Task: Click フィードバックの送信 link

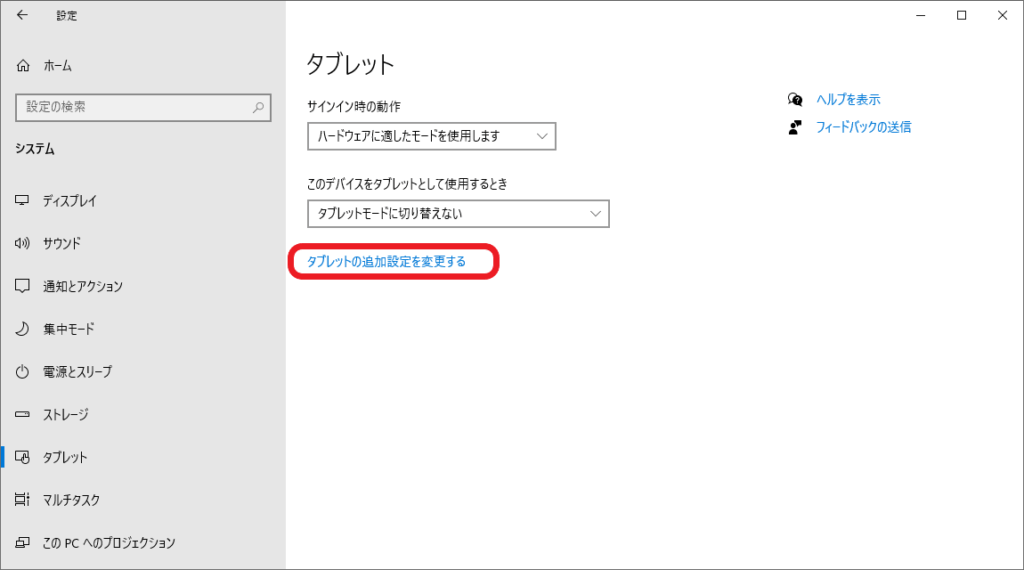Action: (863, 127)
